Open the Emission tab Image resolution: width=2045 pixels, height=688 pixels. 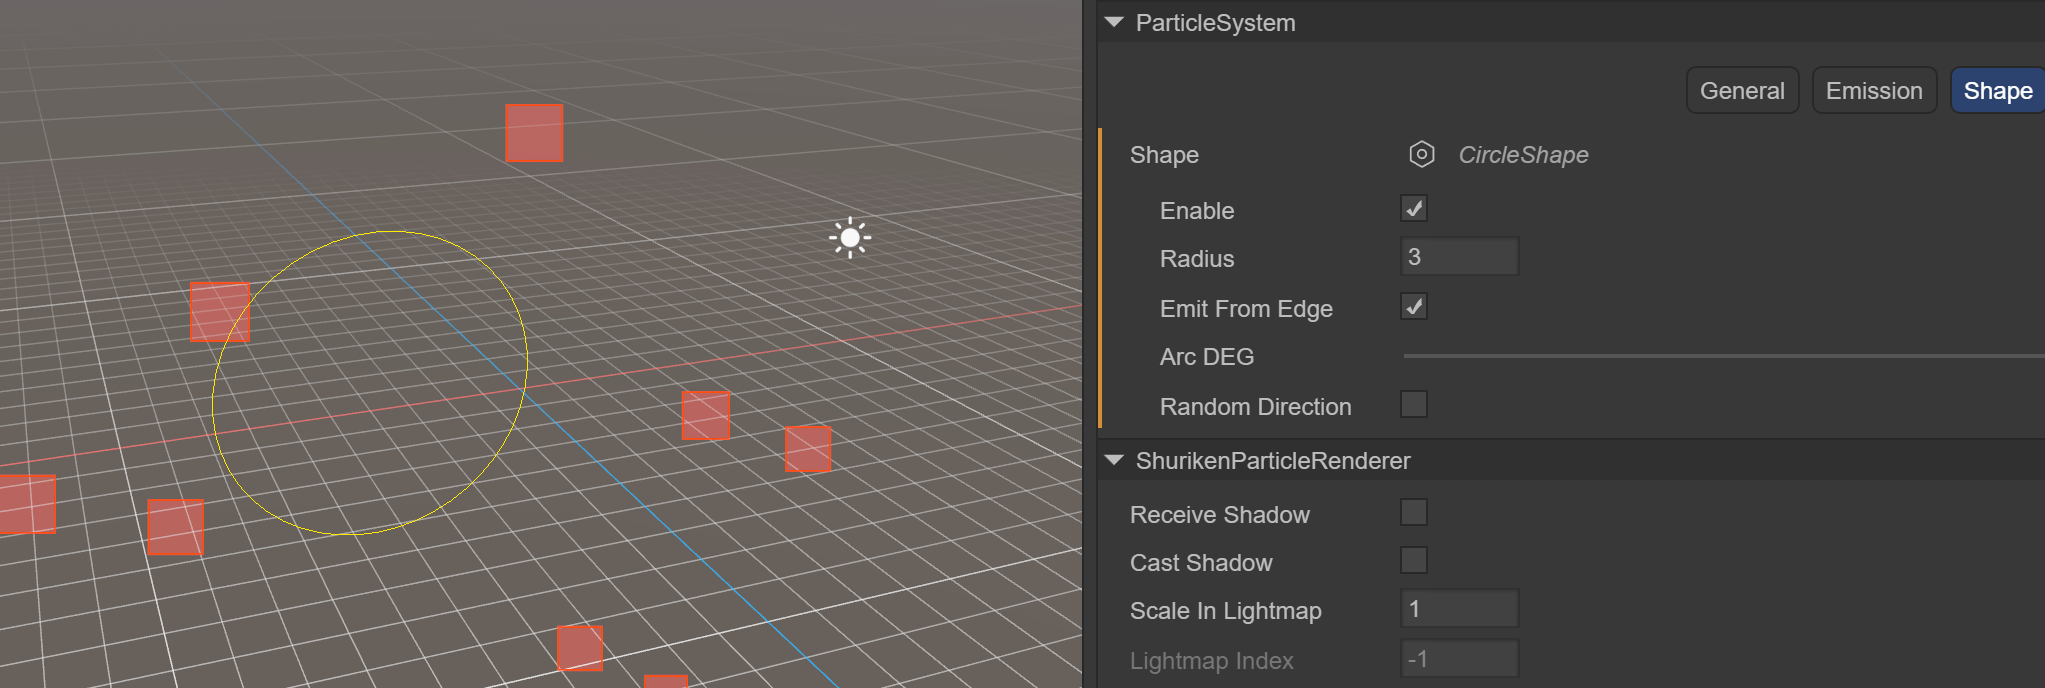pos(1874,91)
